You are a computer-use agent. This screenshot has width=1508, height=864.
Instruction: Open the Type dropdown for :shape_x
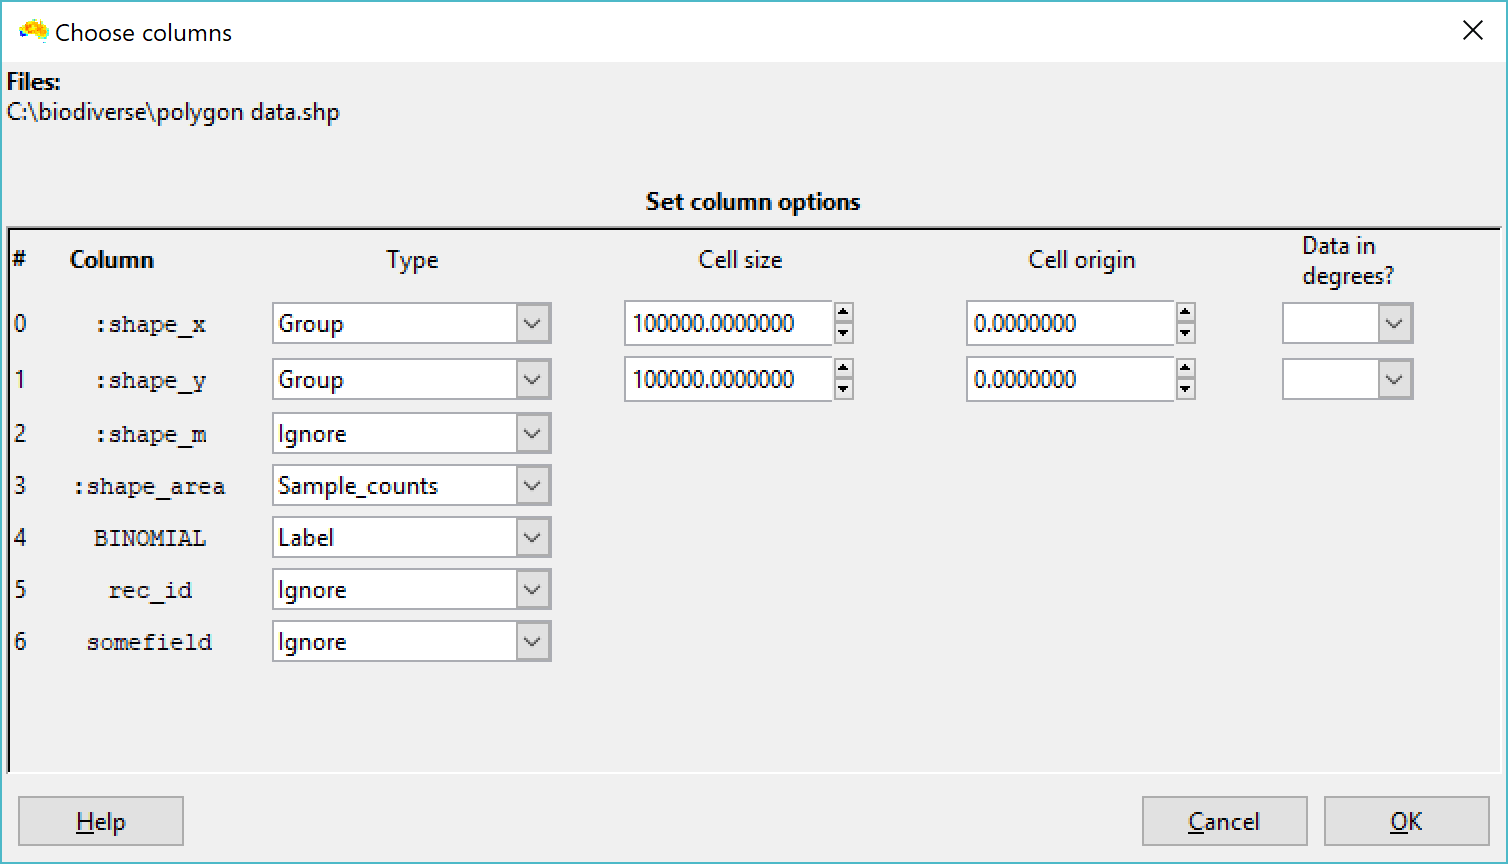532,324
